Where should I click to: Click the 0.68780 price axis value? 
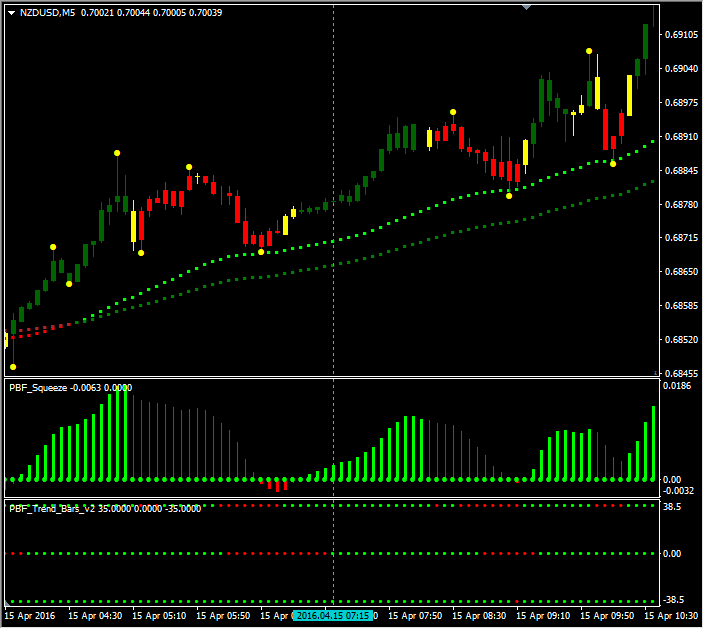682,204
